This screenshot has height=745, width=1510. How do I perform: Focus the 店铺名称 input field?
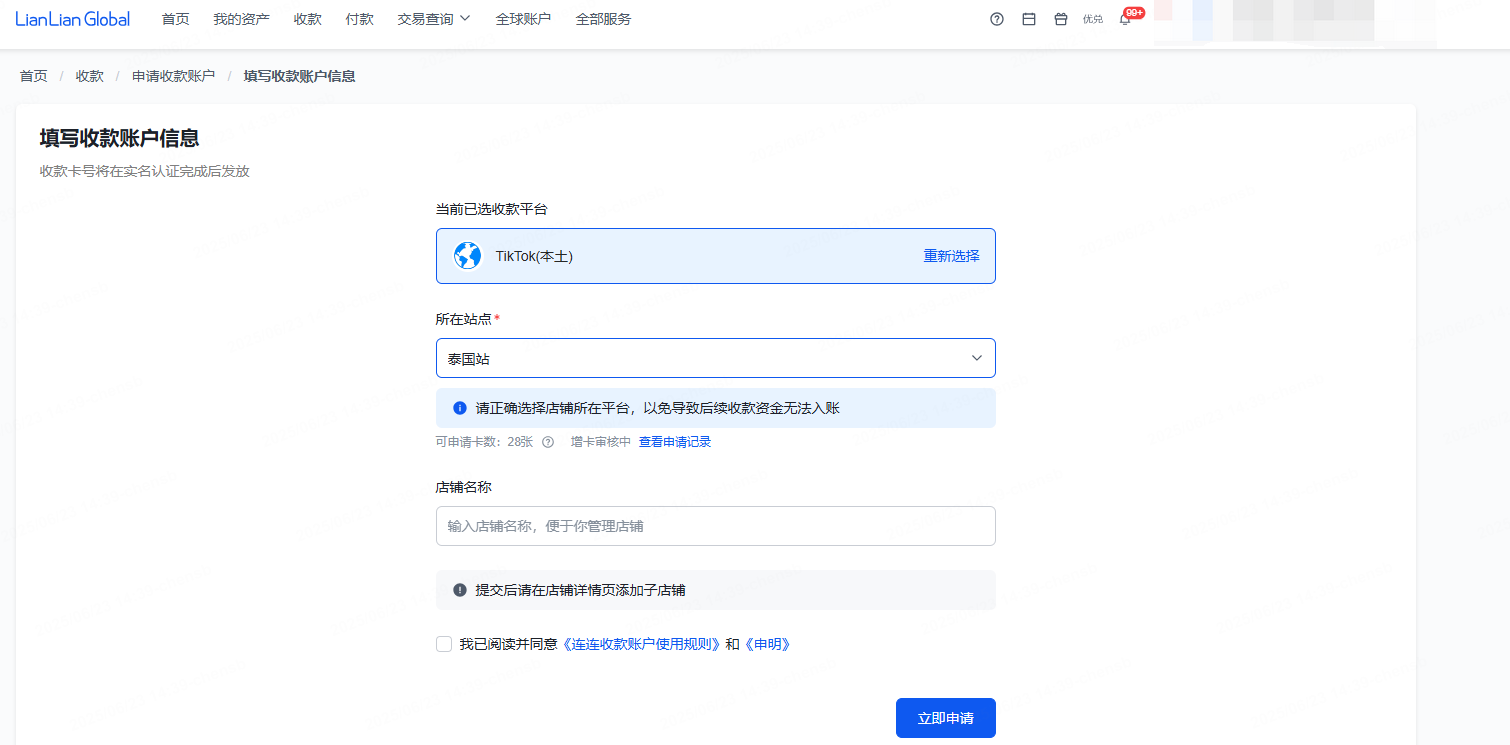(716, 526)
